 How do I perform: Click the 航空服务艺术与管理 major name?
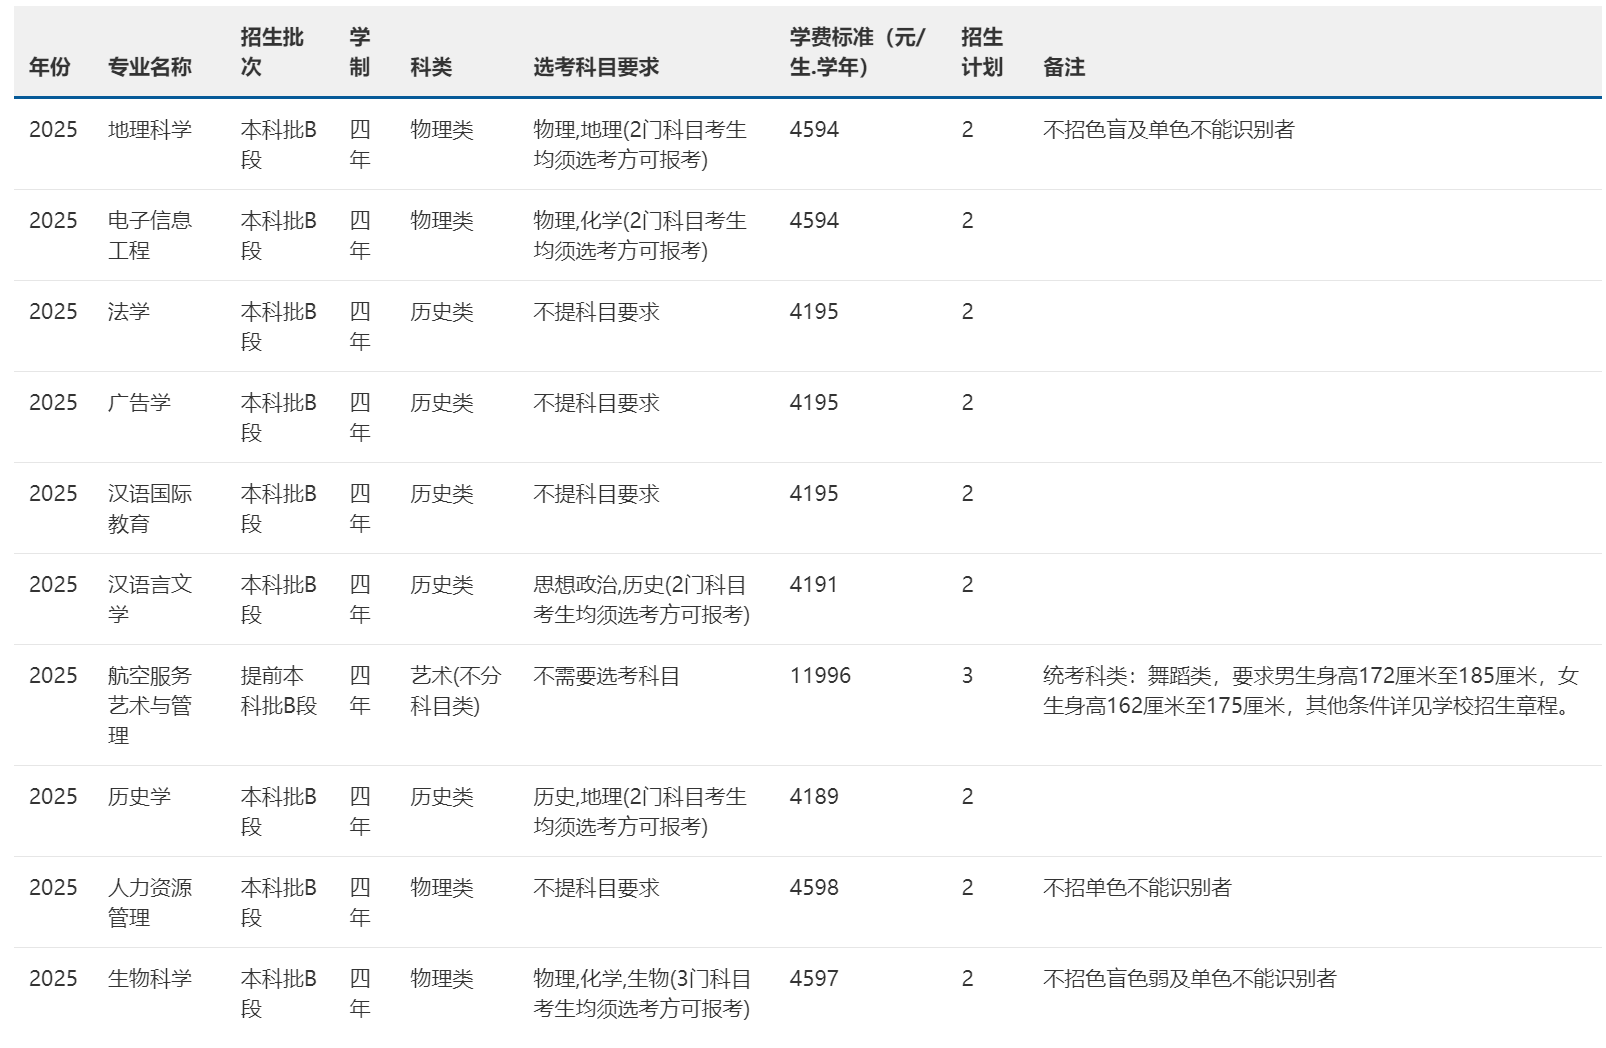click(x=149, y=706)
